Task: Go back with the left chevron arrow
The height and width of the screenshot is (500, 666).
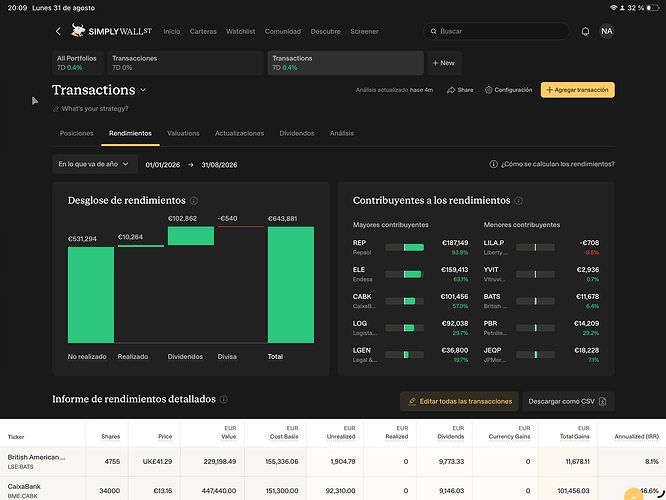Action: [x=58, y=31]
